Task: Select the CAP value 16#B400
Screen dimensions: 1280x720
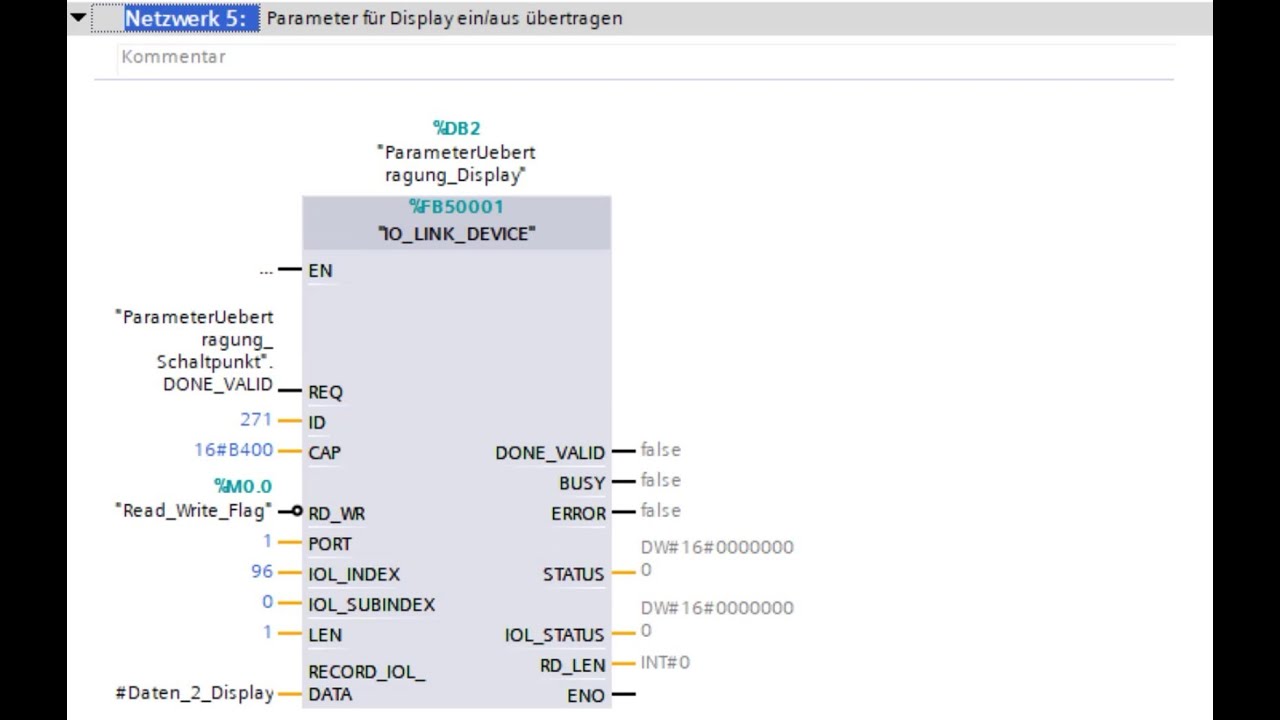Action: [x=233, y=450]
